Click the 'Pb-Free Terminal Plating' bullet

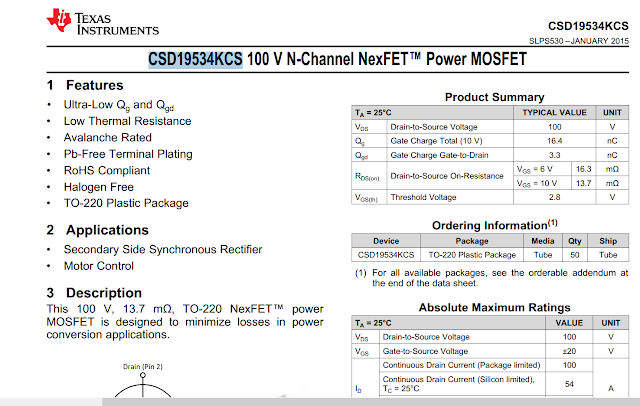128,154
